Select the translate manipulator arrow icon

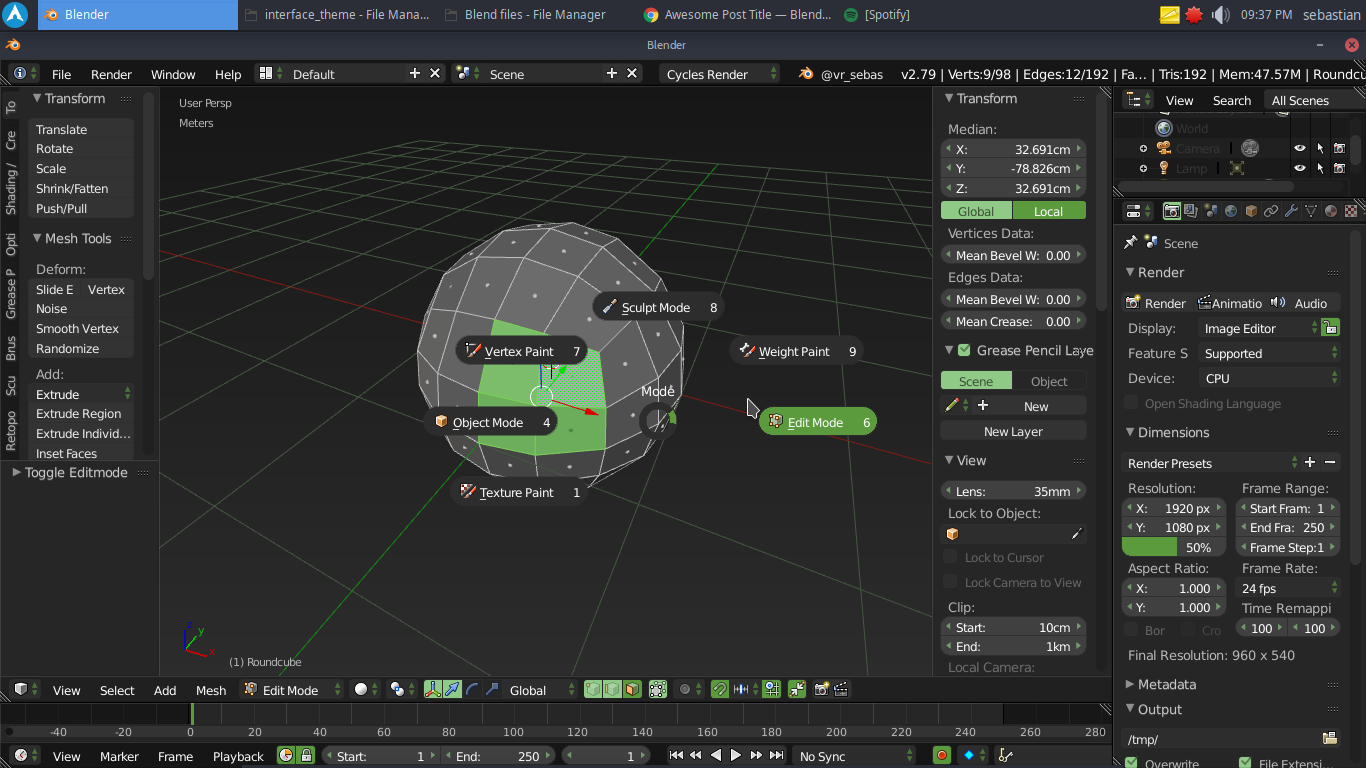click(x=452, y=689)
